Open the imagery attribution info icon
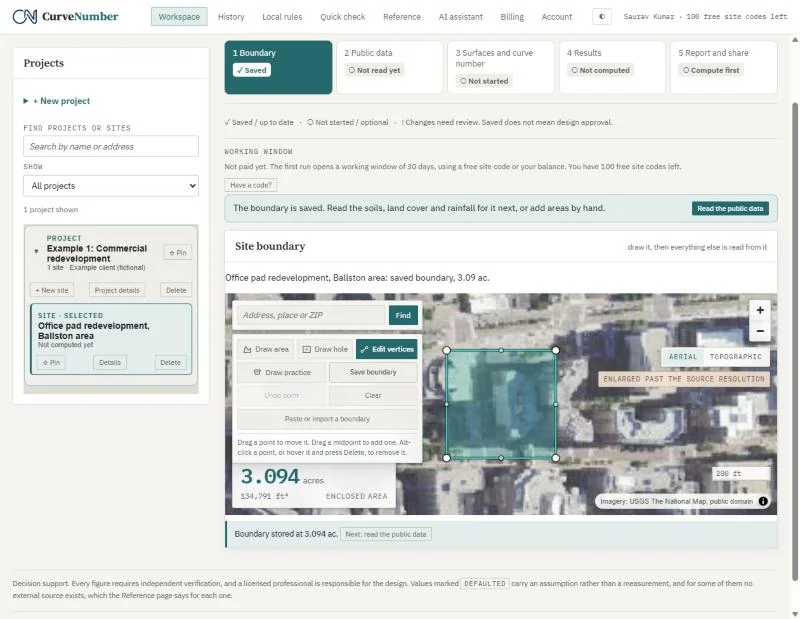The height and width of the screenshot is (619, 800). pyautogui.click(x=763, y=501)
